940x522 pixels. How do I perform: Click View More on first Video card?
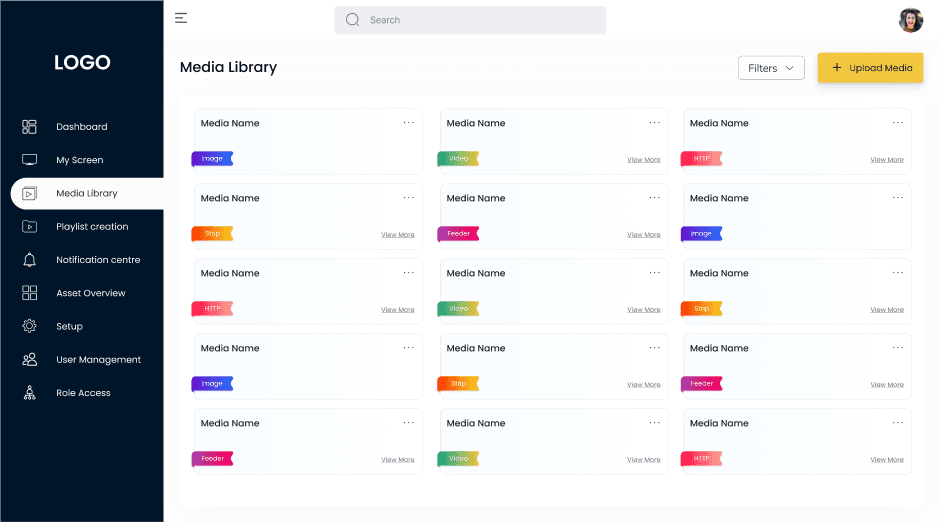point(643,159)
